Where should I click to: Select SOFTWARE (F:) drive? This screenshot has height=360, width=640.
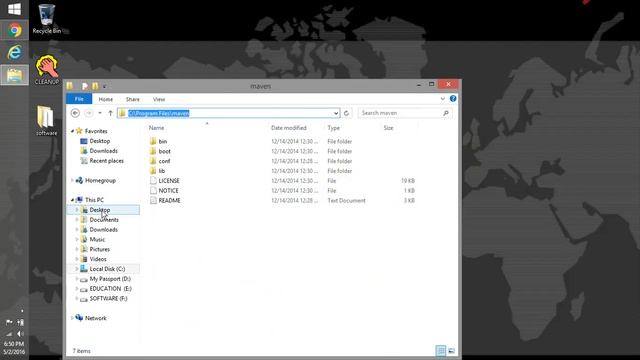pos(109,298)
